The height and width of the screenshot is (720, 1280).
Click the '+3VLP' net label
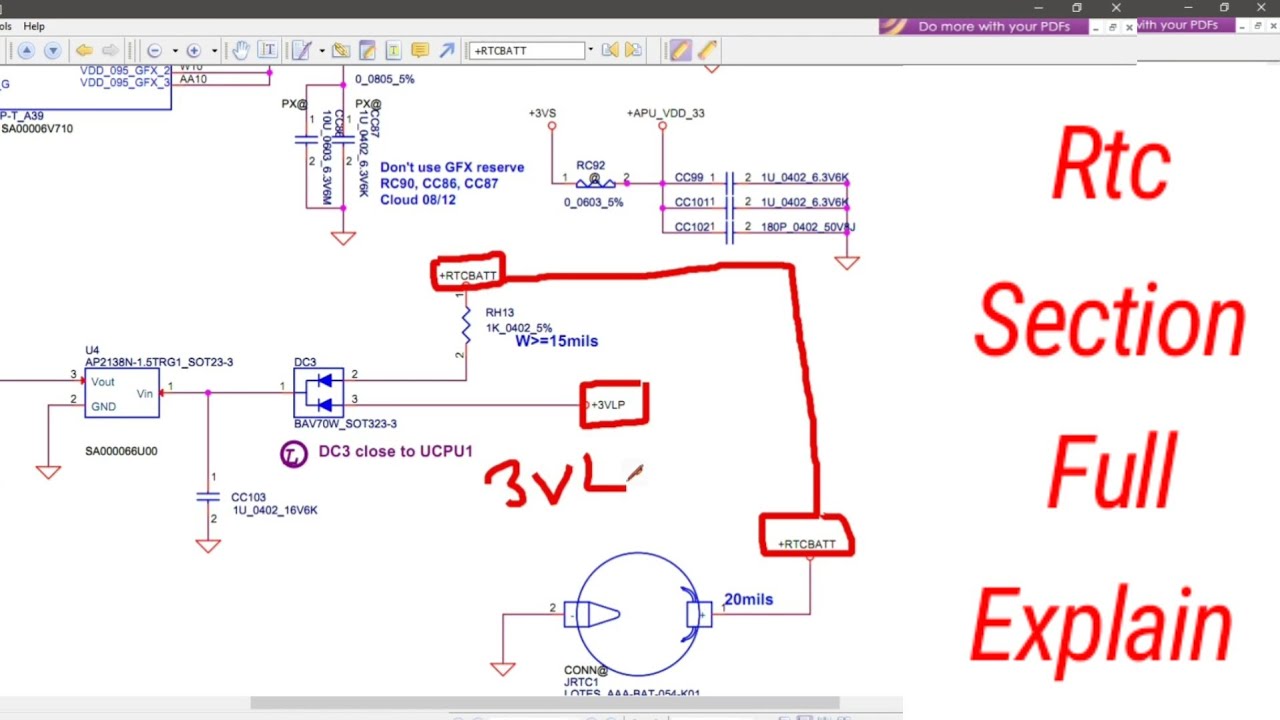[x=608, y=405]
